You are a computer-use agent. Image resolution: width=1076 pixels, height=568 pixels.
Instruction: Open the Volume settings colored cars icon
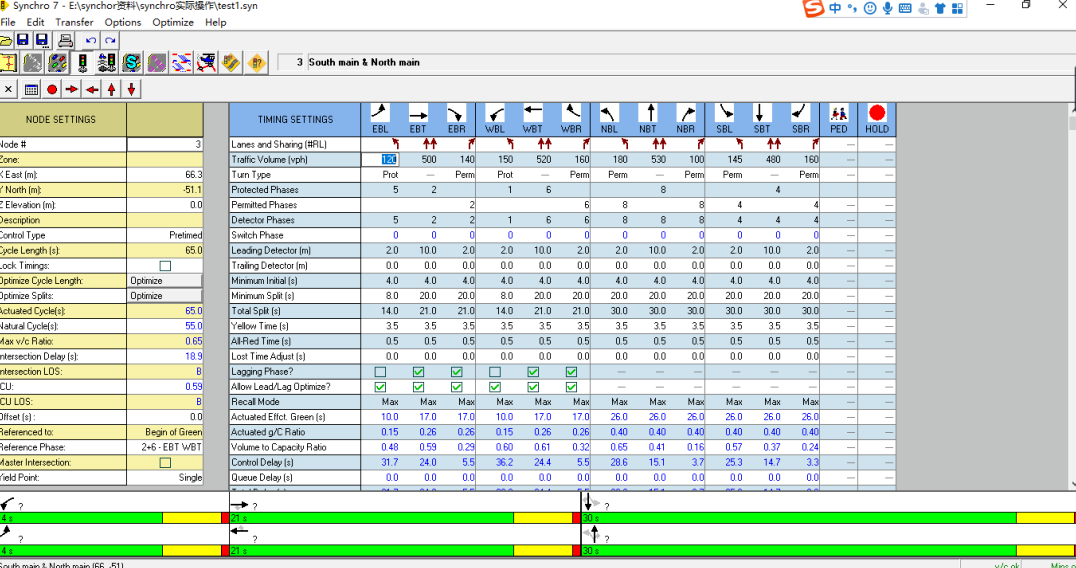(x=57, y=62)
